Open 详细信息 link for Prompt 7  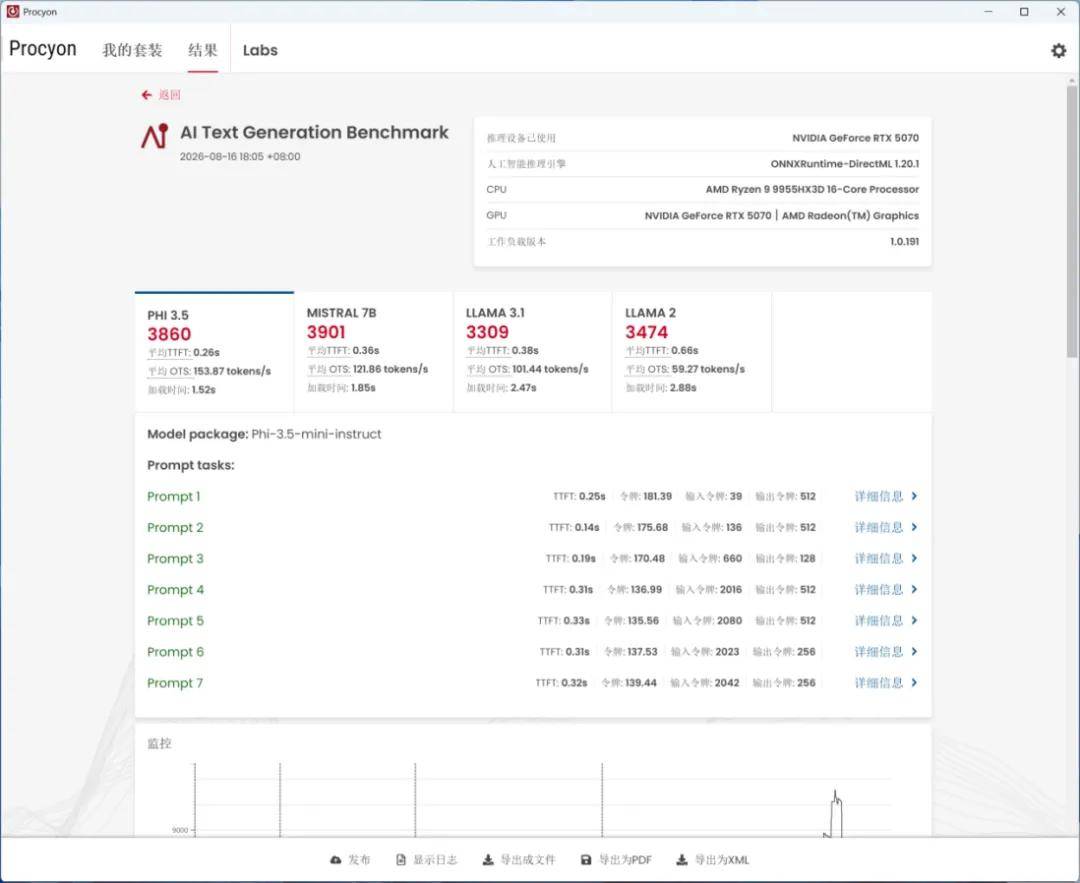coord(878,682)
